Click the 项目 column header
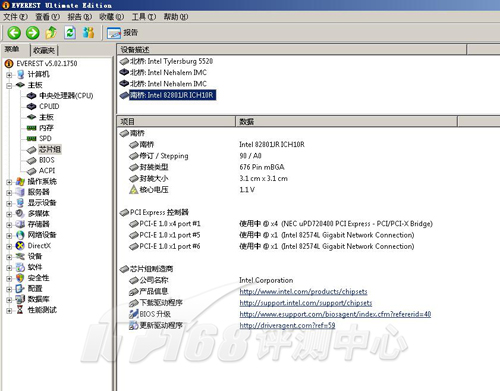Viewport: 500px width, 391px height. pos(176,122)
